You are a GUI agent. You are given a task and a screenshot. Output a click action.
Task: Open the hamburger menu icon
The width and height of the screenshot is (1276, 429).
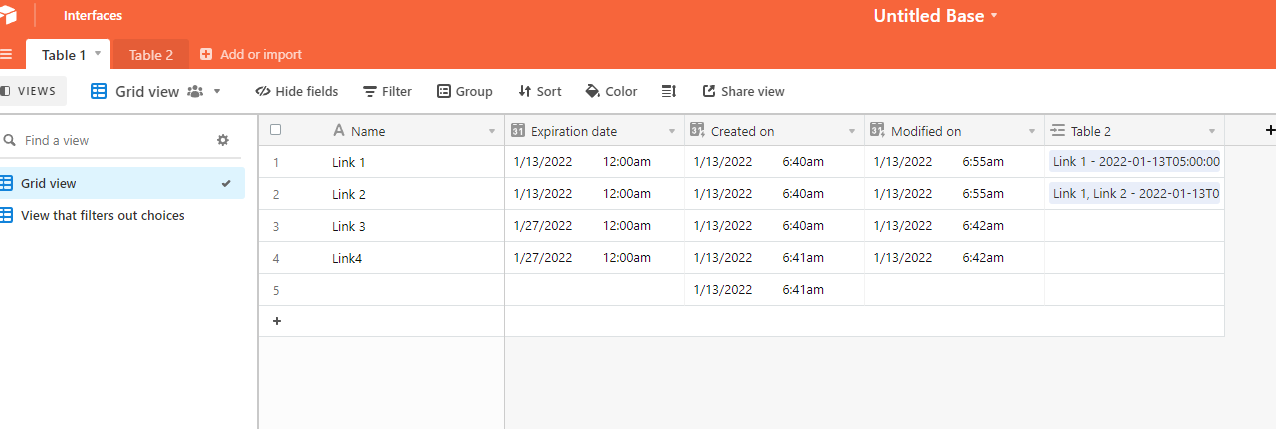click(6, 54)
